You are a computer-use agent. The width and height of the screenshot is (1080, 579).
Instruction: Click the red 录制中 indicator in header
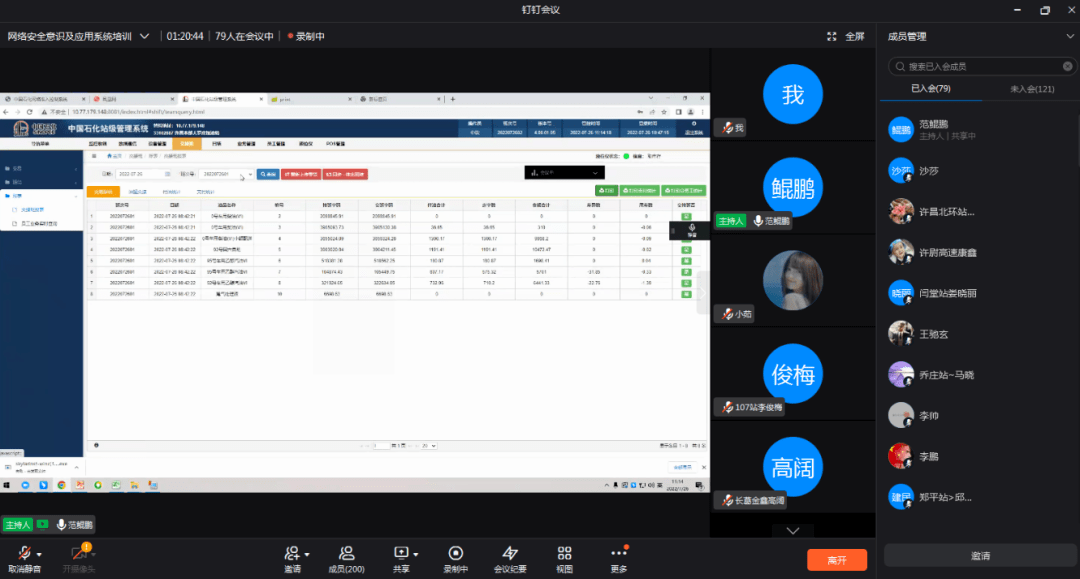(306, 36)
